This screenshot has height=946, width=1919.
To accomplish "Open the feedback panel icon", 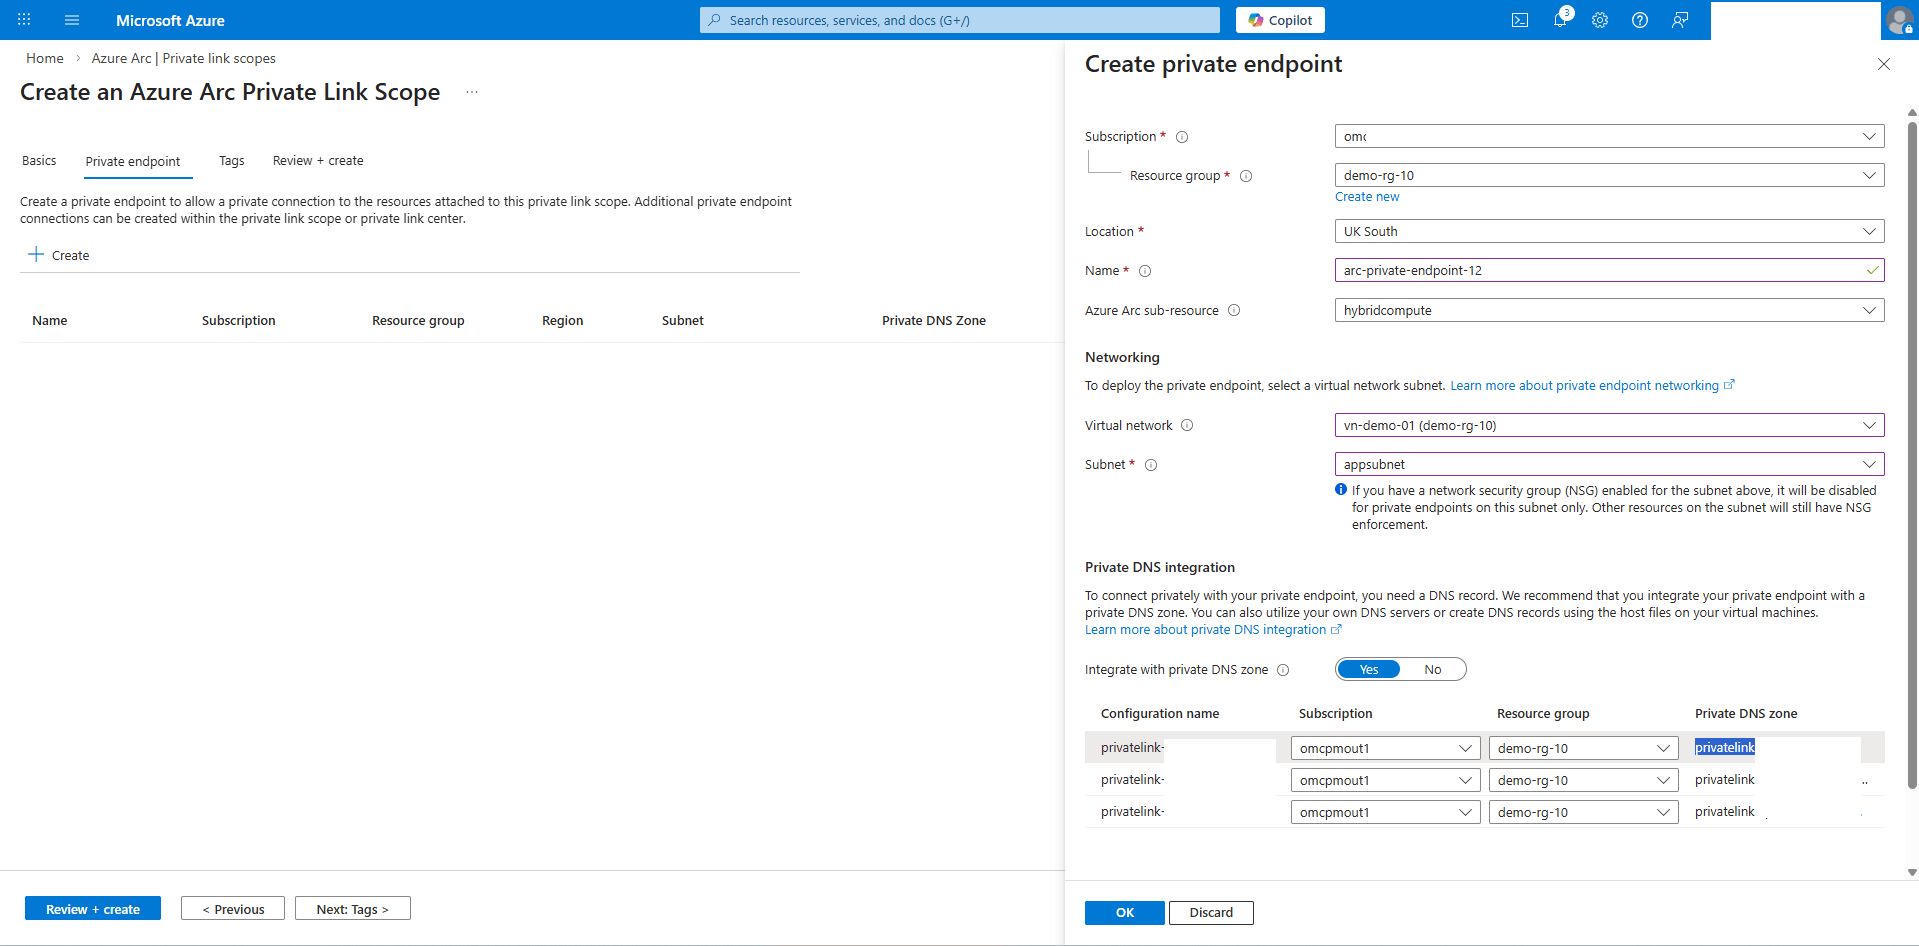I will click(x=1680, y=20).
